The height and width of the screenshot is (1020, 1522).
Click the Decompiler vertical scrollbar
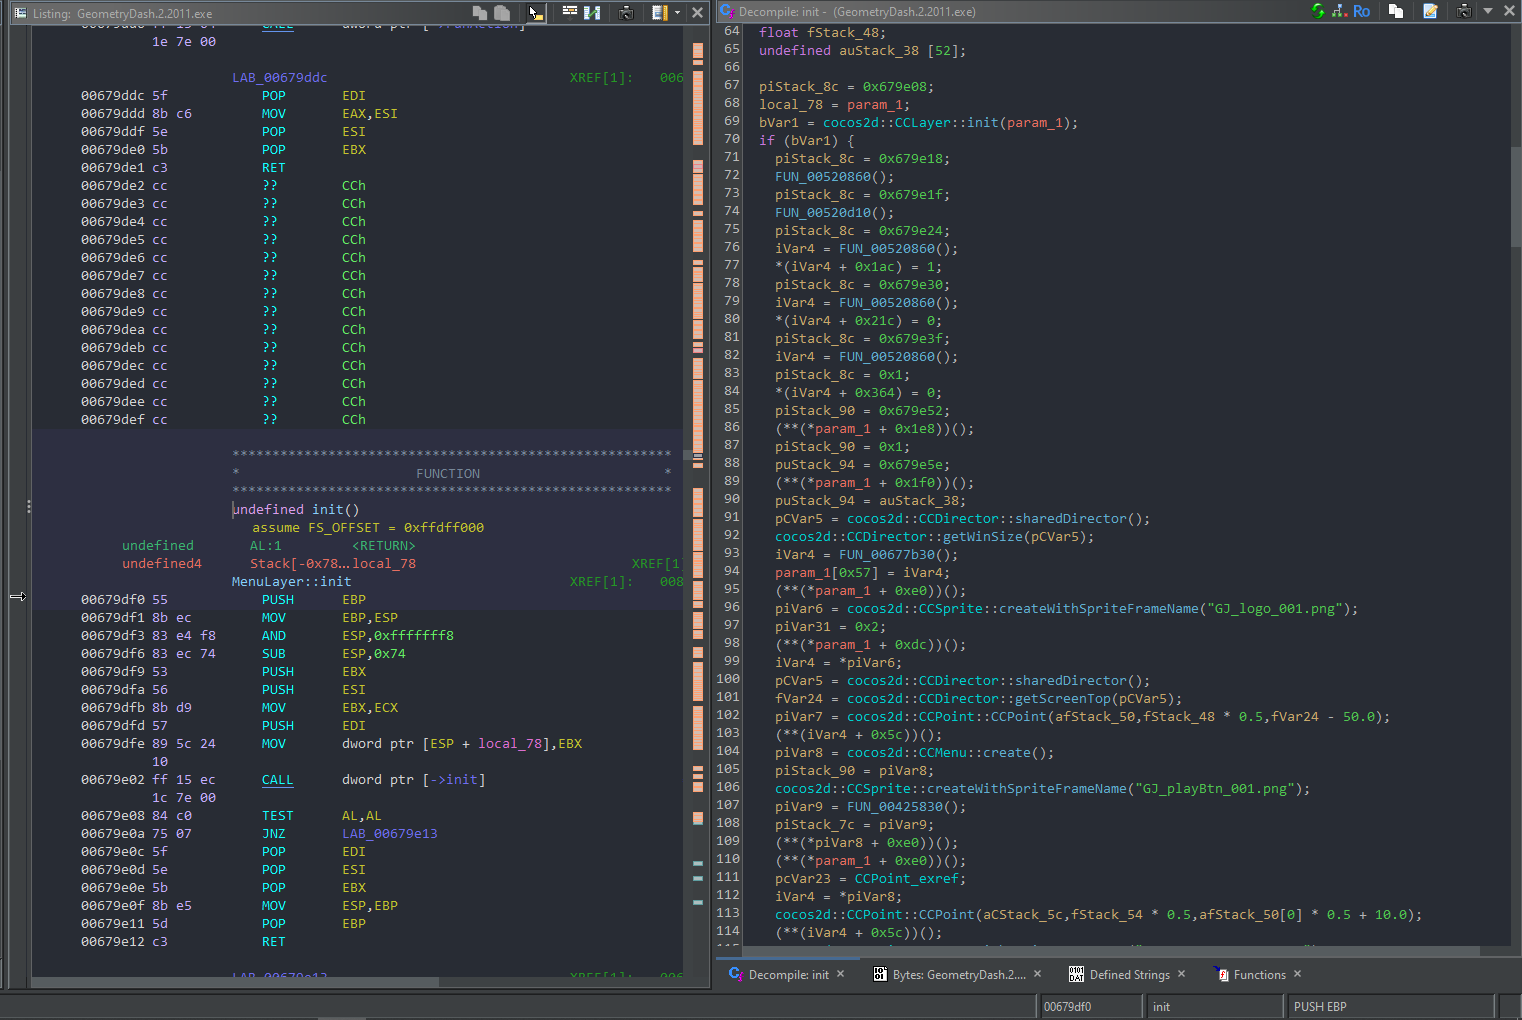tap(1515, 195)
